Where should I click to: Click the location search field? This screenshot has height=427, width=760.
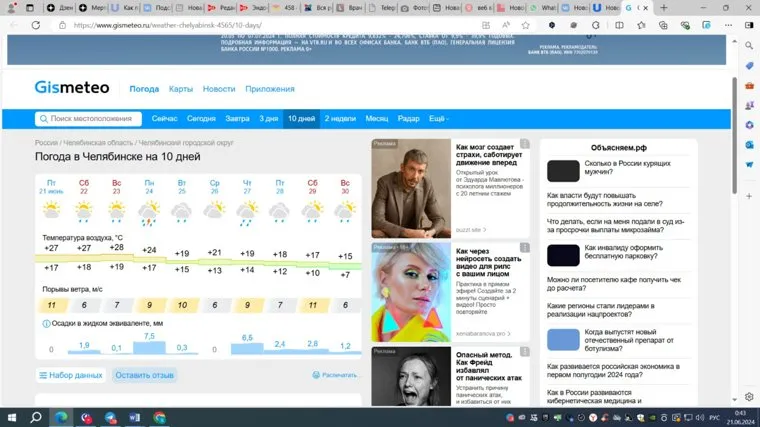tap(88, 118)
